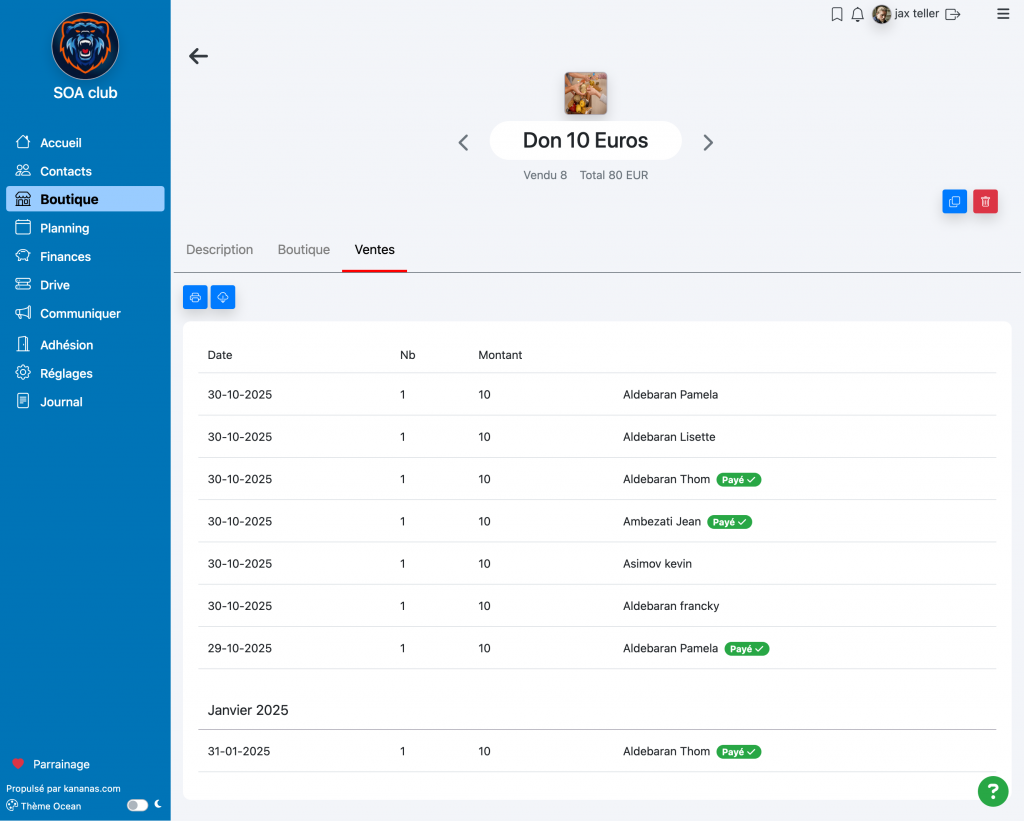
Task: Toggle the Thème Ocean dark mode switch
Action: (137, 805)
